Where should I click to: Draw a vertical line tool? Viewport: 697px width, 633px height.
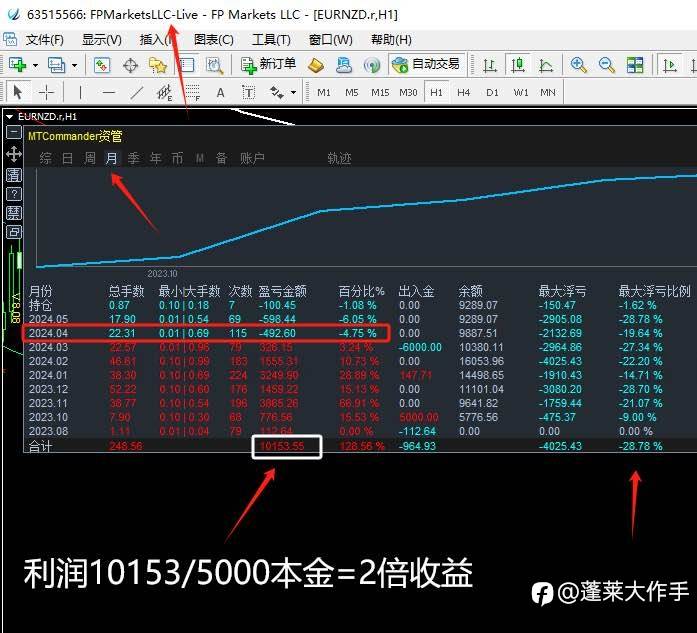point(80,92)
